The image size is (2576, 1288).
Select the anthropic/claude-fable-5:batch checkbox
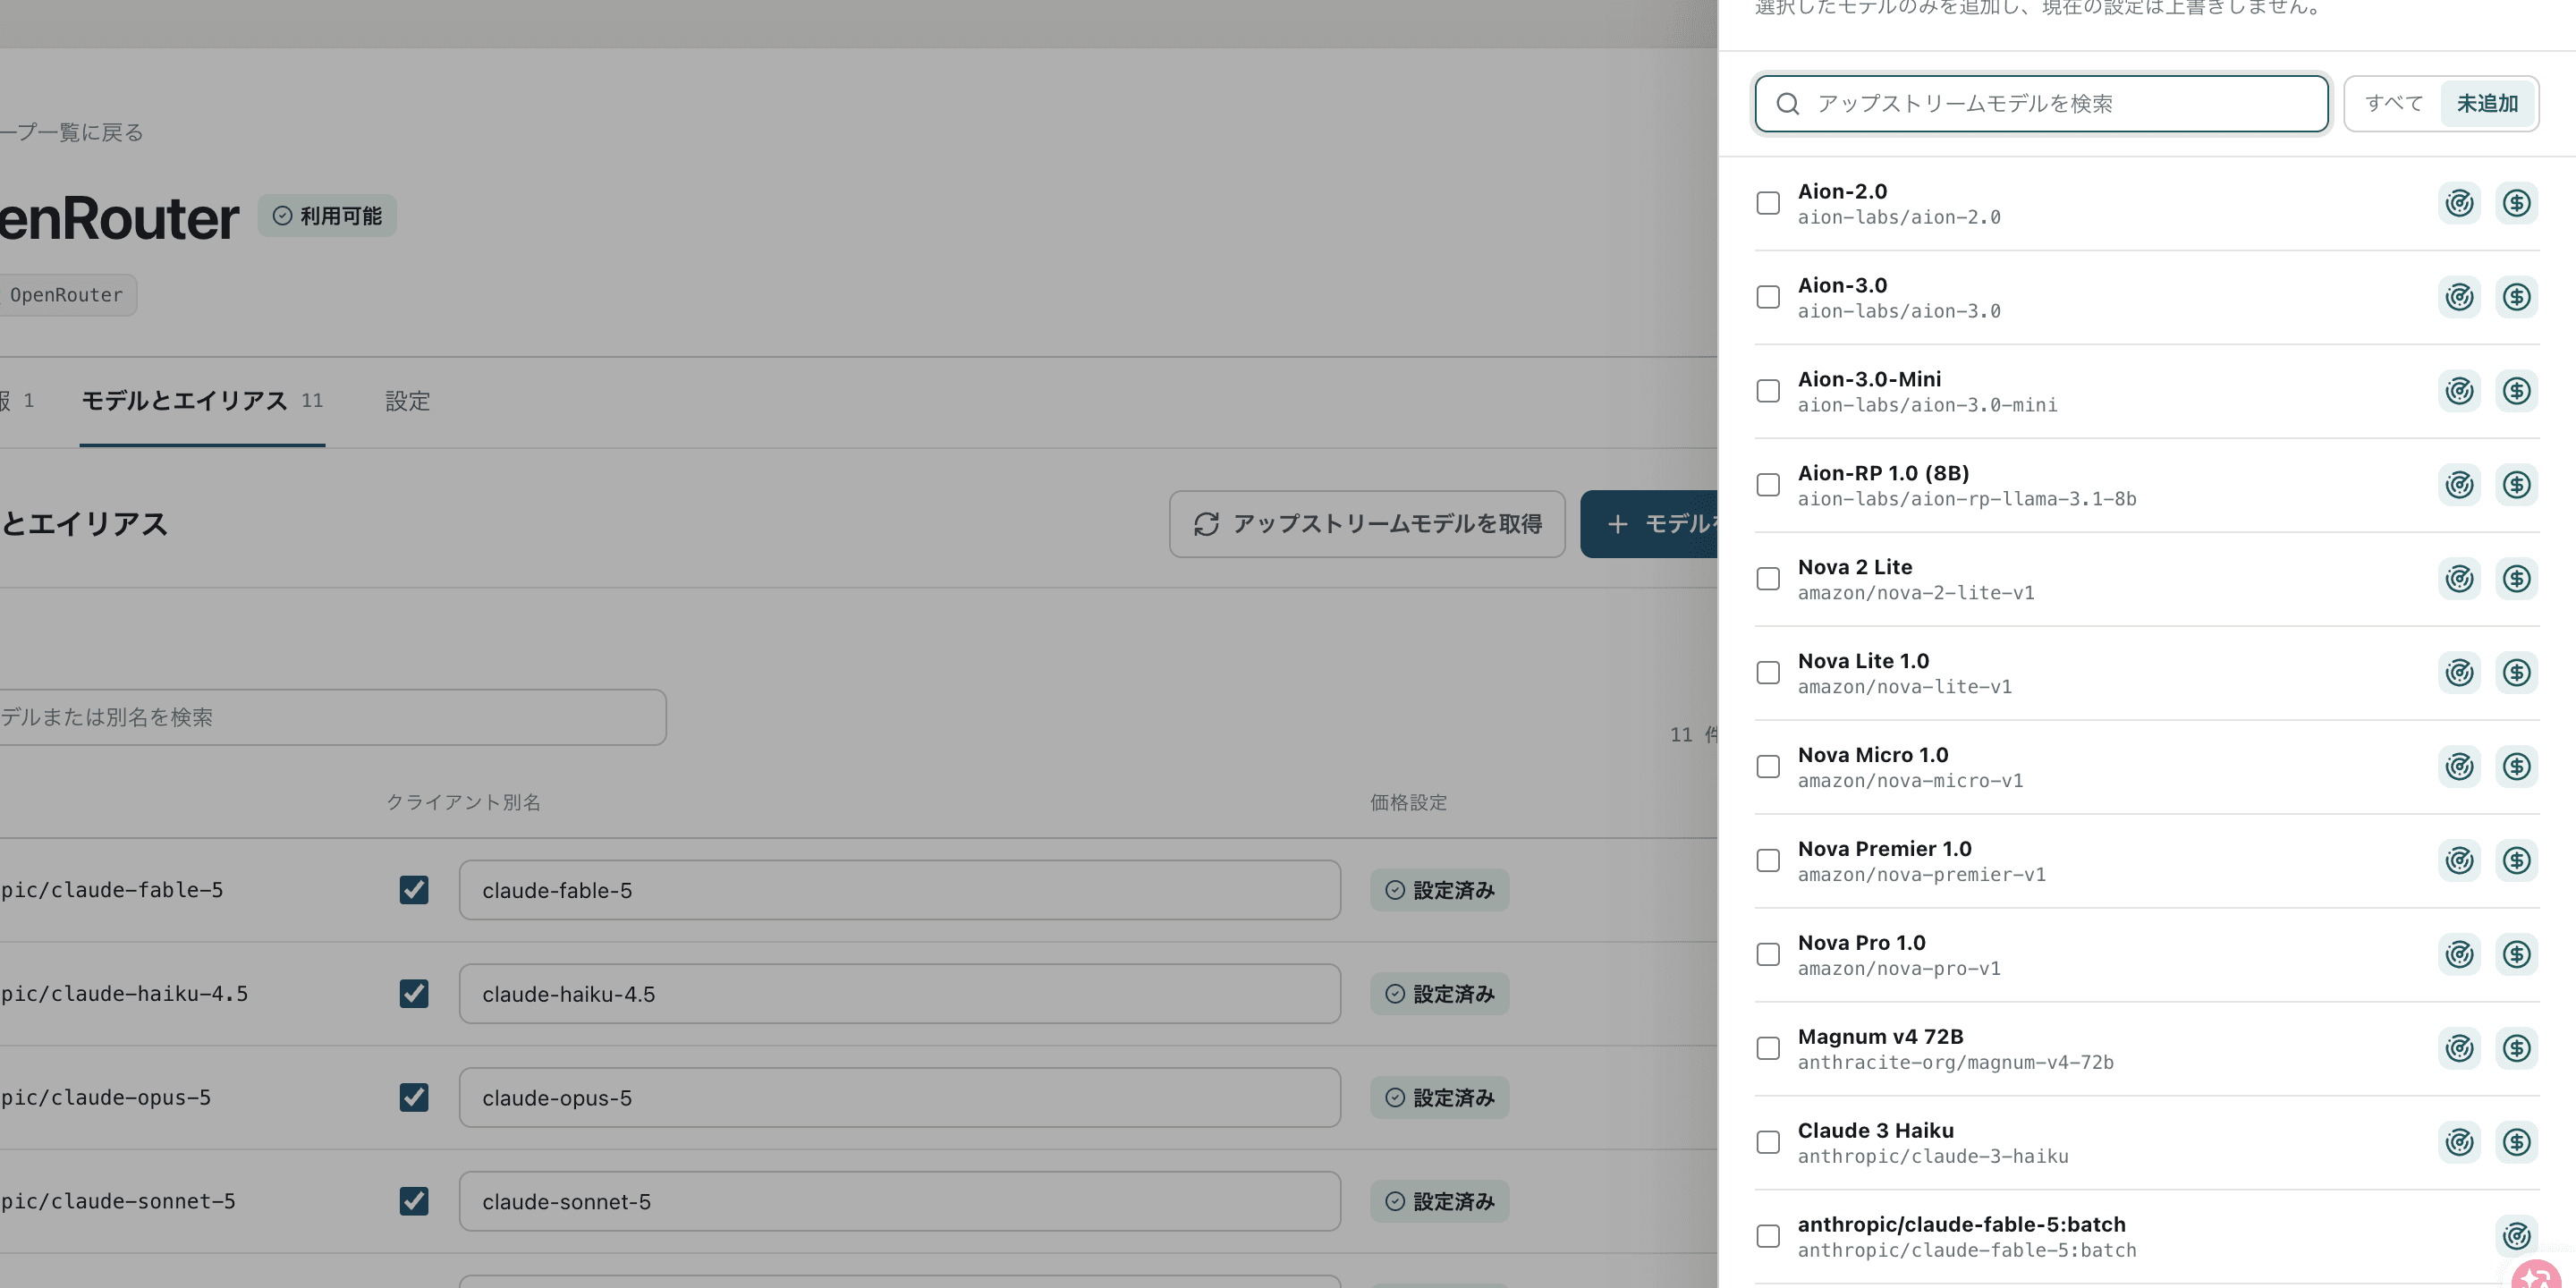coord(1768,1237)
